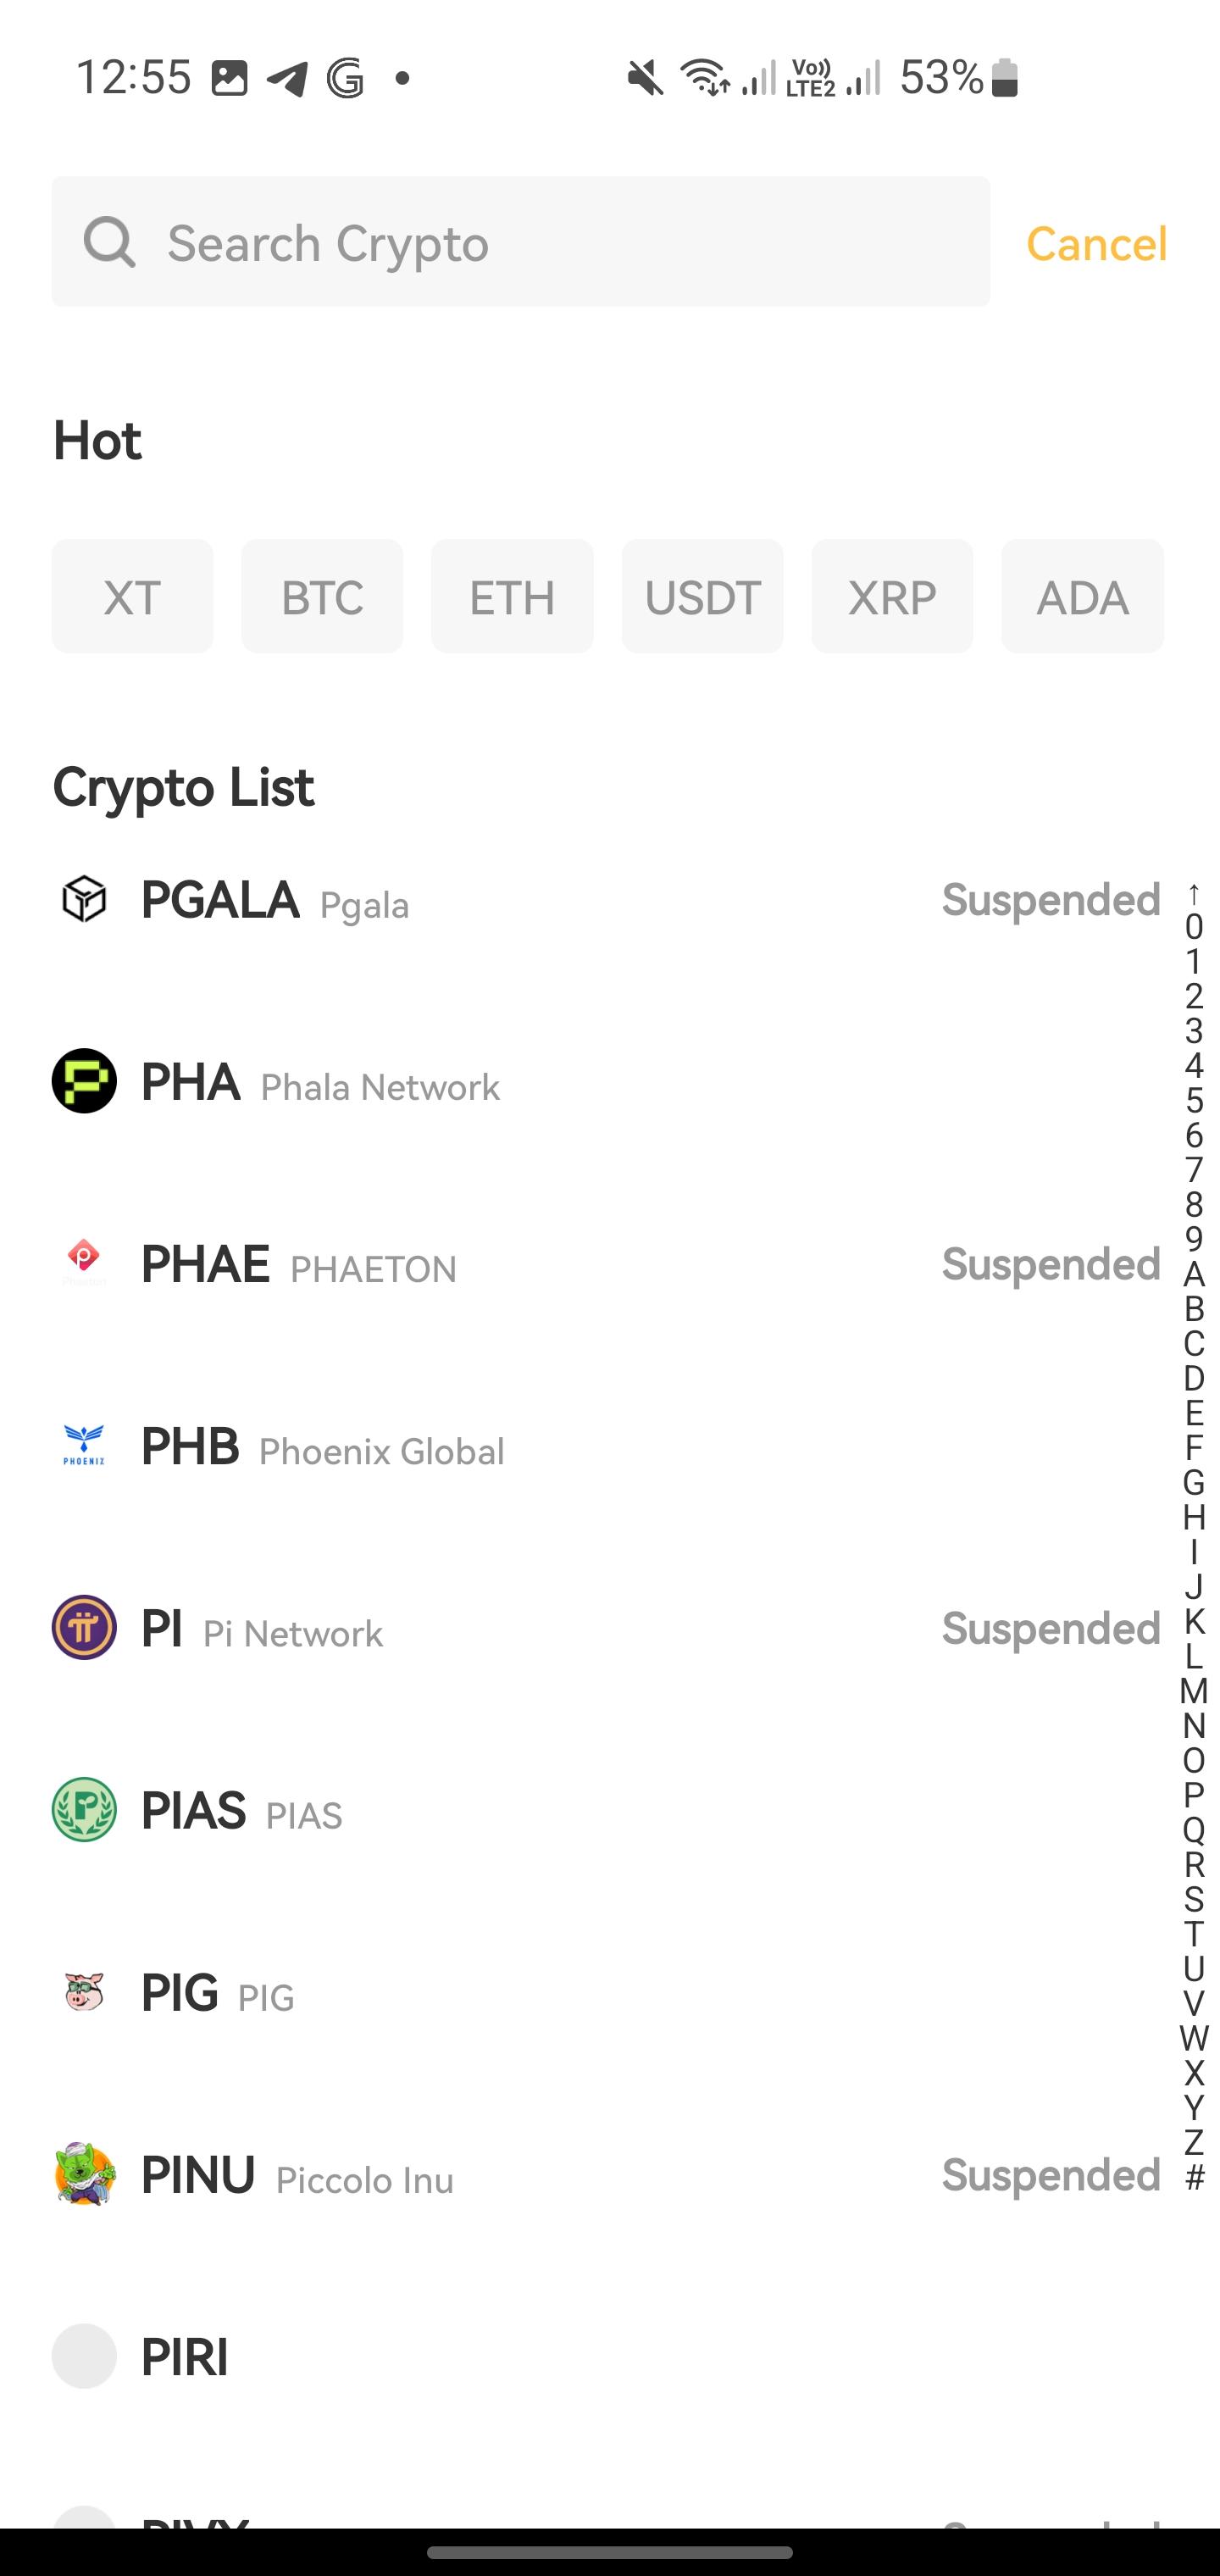Image resolution: width=1220 pixels, height=2576 pixels.
Task: Tap the PHAETON red coin icon
Action: coord(84,1262)
